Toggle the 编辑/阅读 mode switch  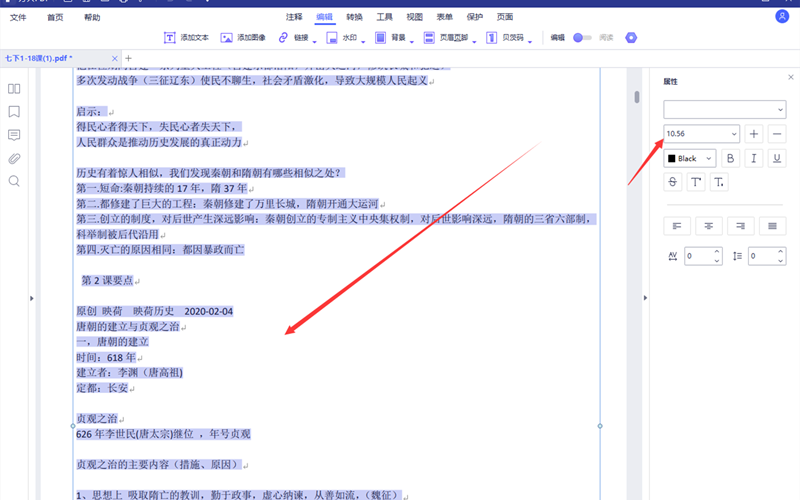tap(581, 37)
